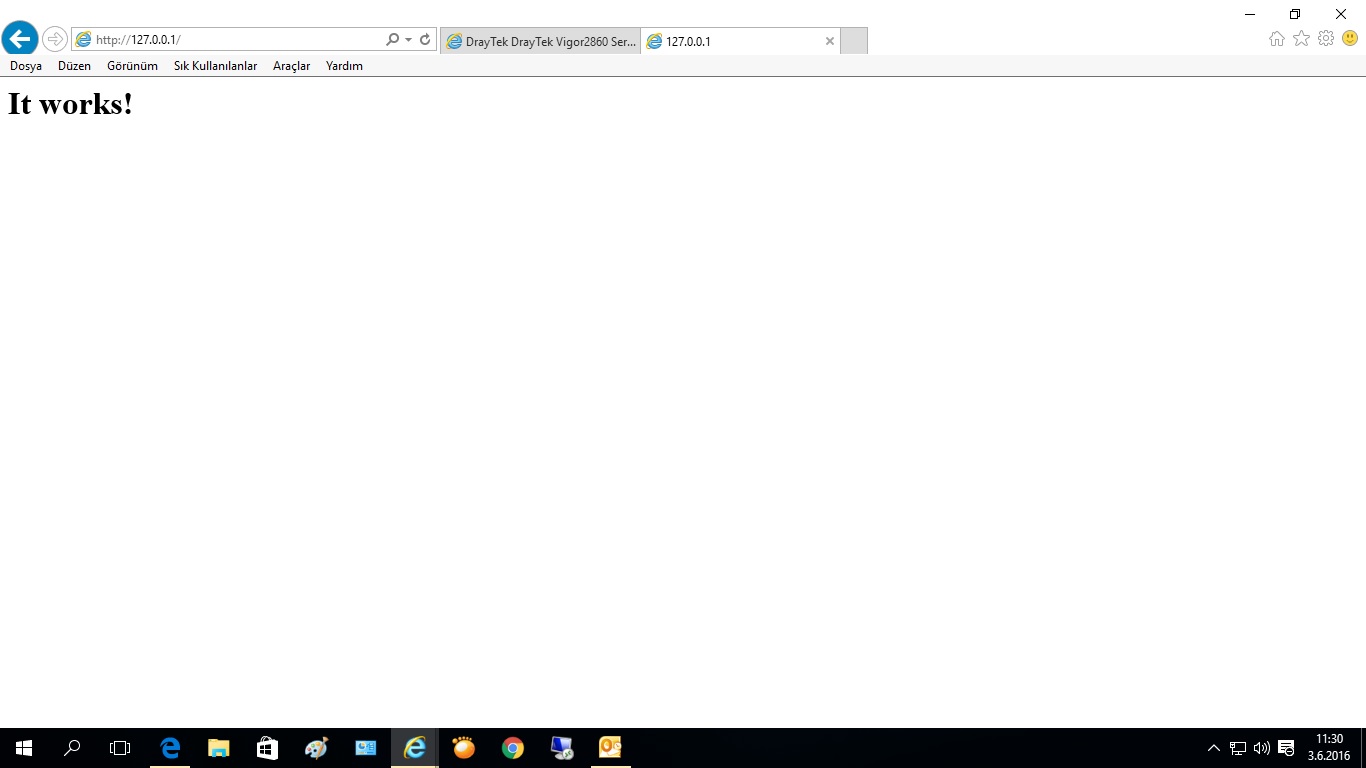This screenshot has height=768, width=1366.
Task: Show hidden system tray icons
Action: tap(1214, 748)
